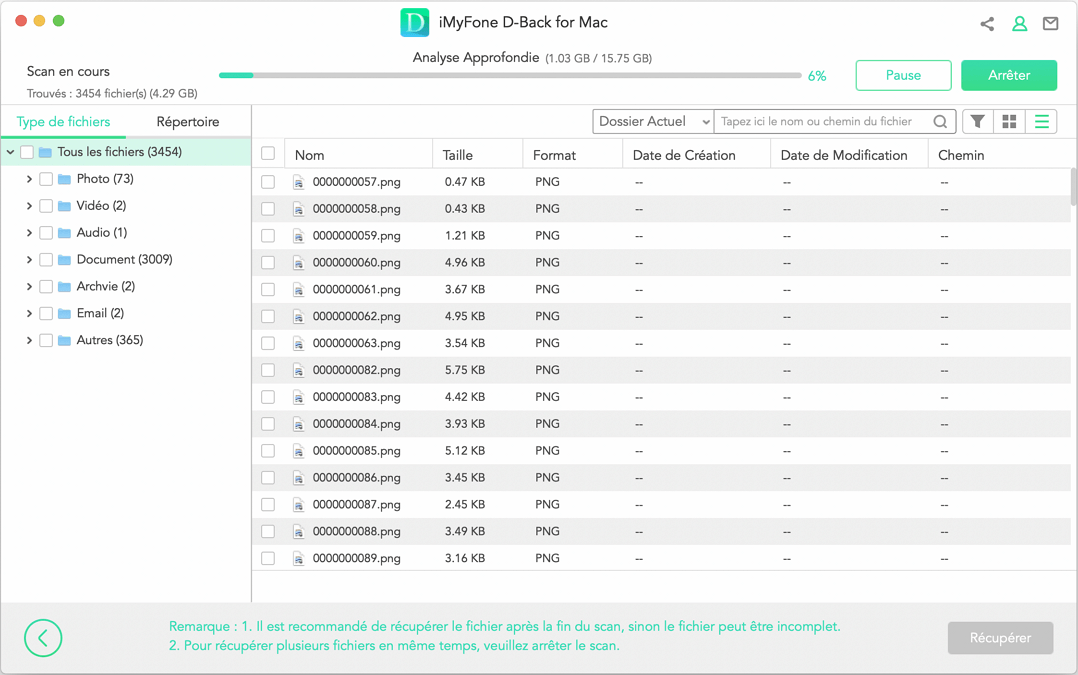Click the share icon in title bar
This screenshot has width=1078, height=675.
987,24
